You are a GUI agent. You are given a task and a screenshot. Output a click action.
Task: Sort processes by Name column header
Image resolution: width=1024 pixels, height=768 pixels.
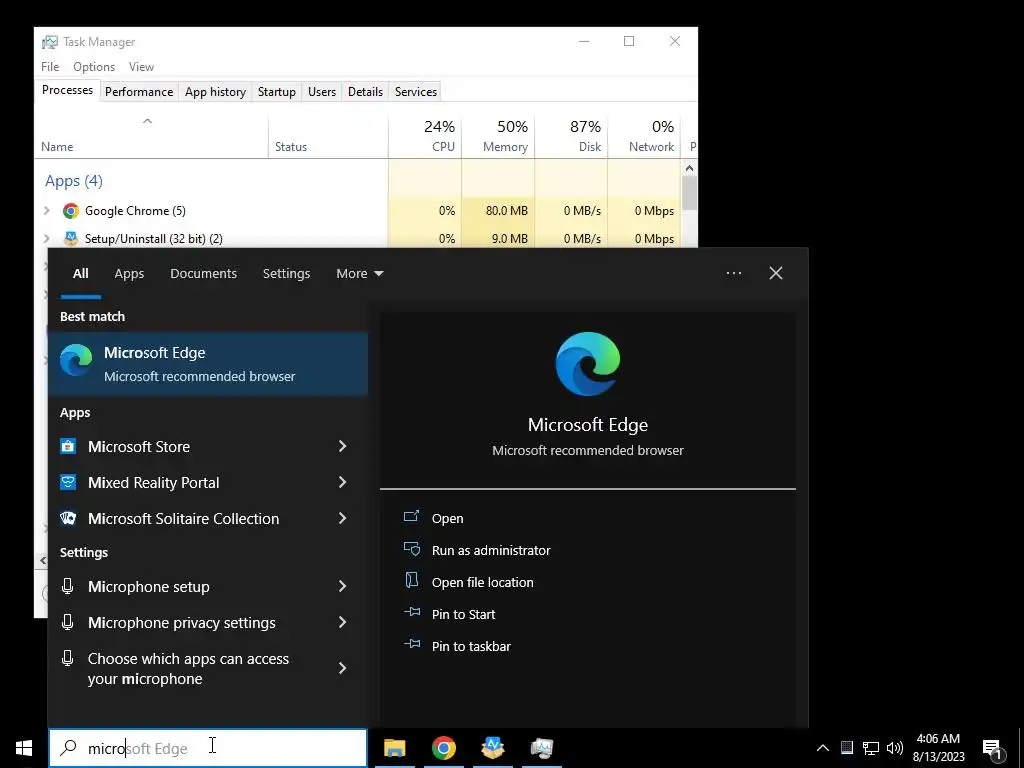pos(151,136)
